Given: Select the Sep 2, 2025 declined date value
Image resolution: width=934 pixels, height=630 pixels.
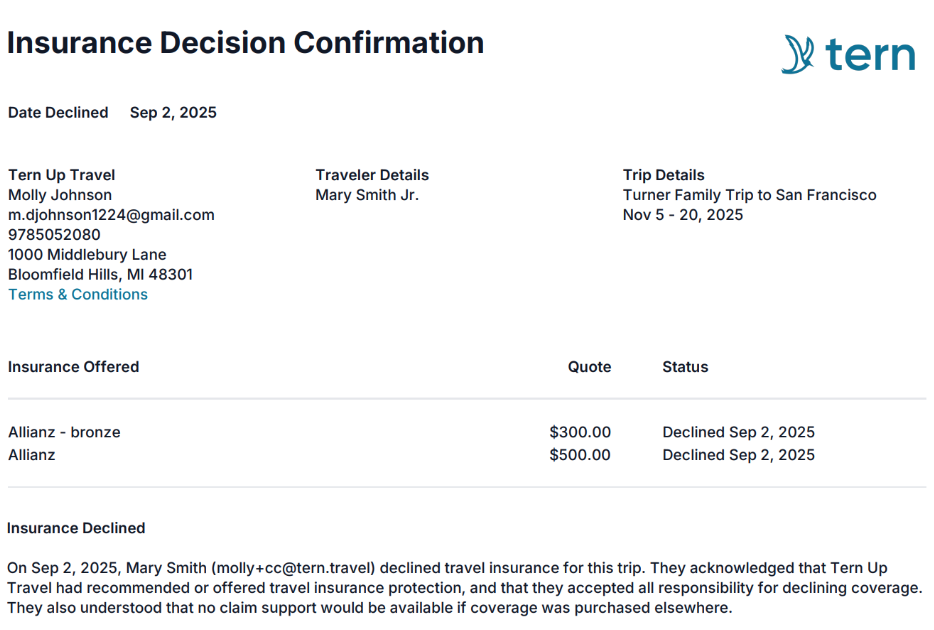Looking at the screenshot, I should tap(173, 113).
